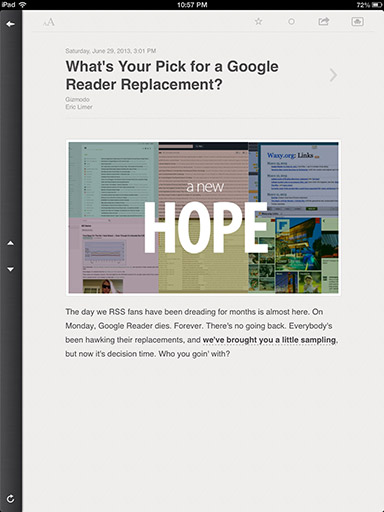384x512 pixels.
Task: Go back with the left arrow
Action: (10, 24)
